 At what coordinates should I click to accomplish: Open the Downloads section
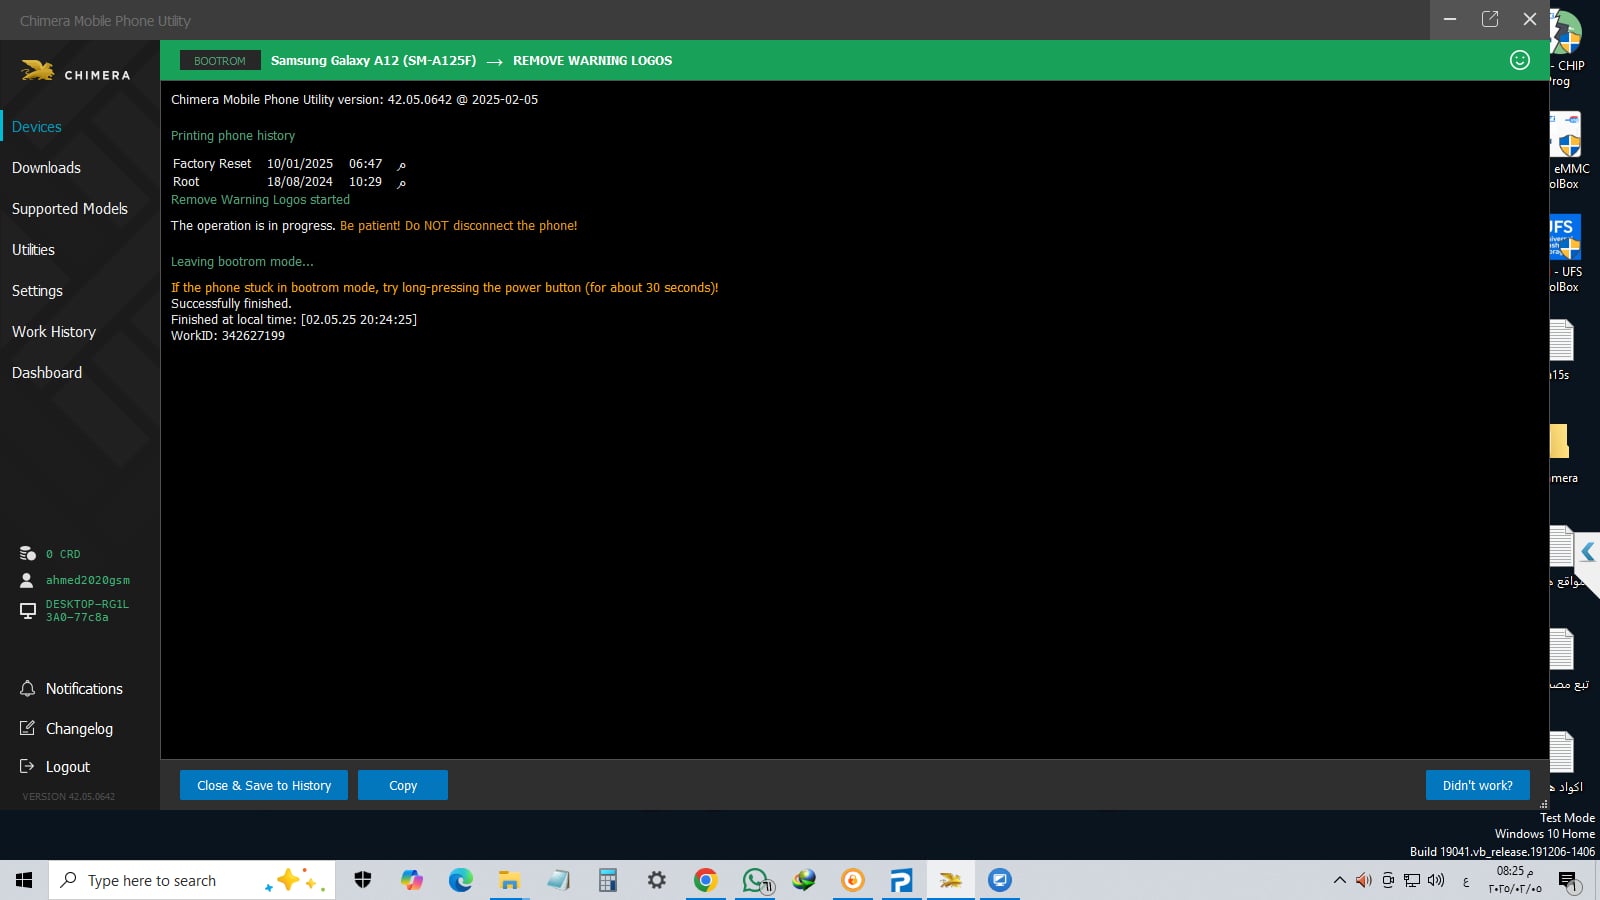(x=46, y=168)
